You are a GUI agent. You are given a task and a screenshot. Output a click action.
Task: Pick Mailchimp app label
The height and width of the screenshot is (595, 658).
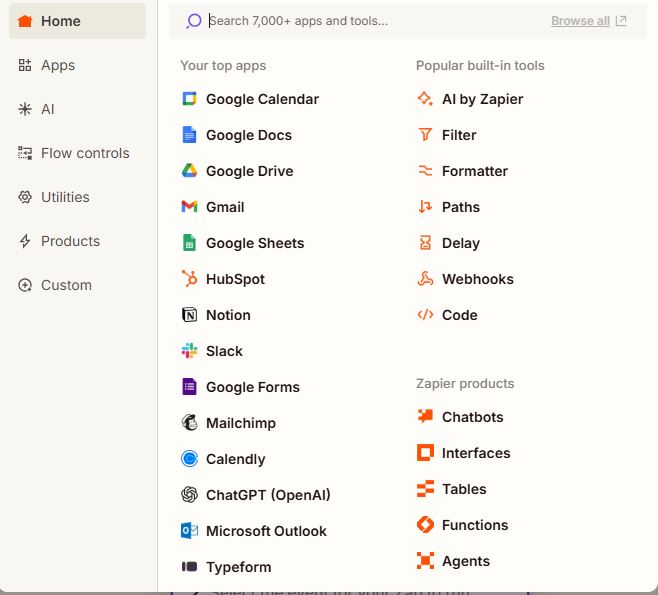(x=241, y=423)
